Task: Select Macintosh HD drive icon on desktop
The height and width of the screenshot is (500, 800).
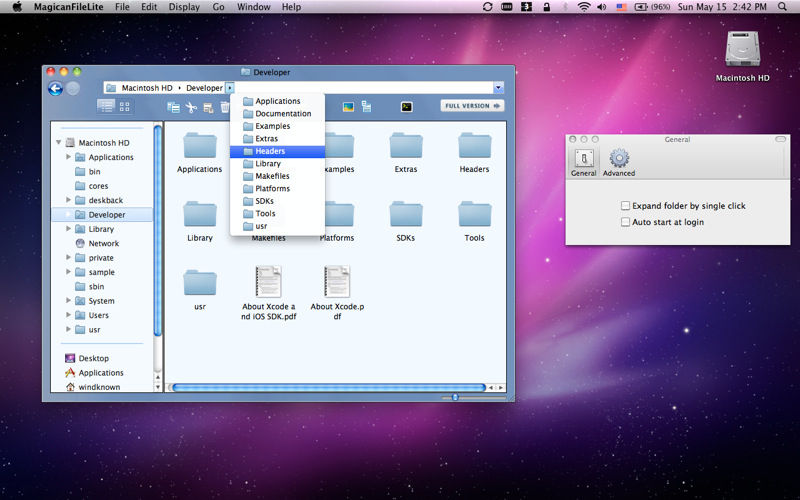Action: (x=742, y=49)
